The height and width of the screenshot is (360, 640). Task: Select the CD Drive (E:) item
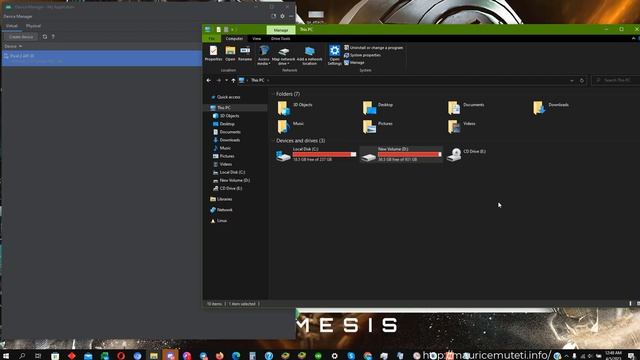point(467,154)
